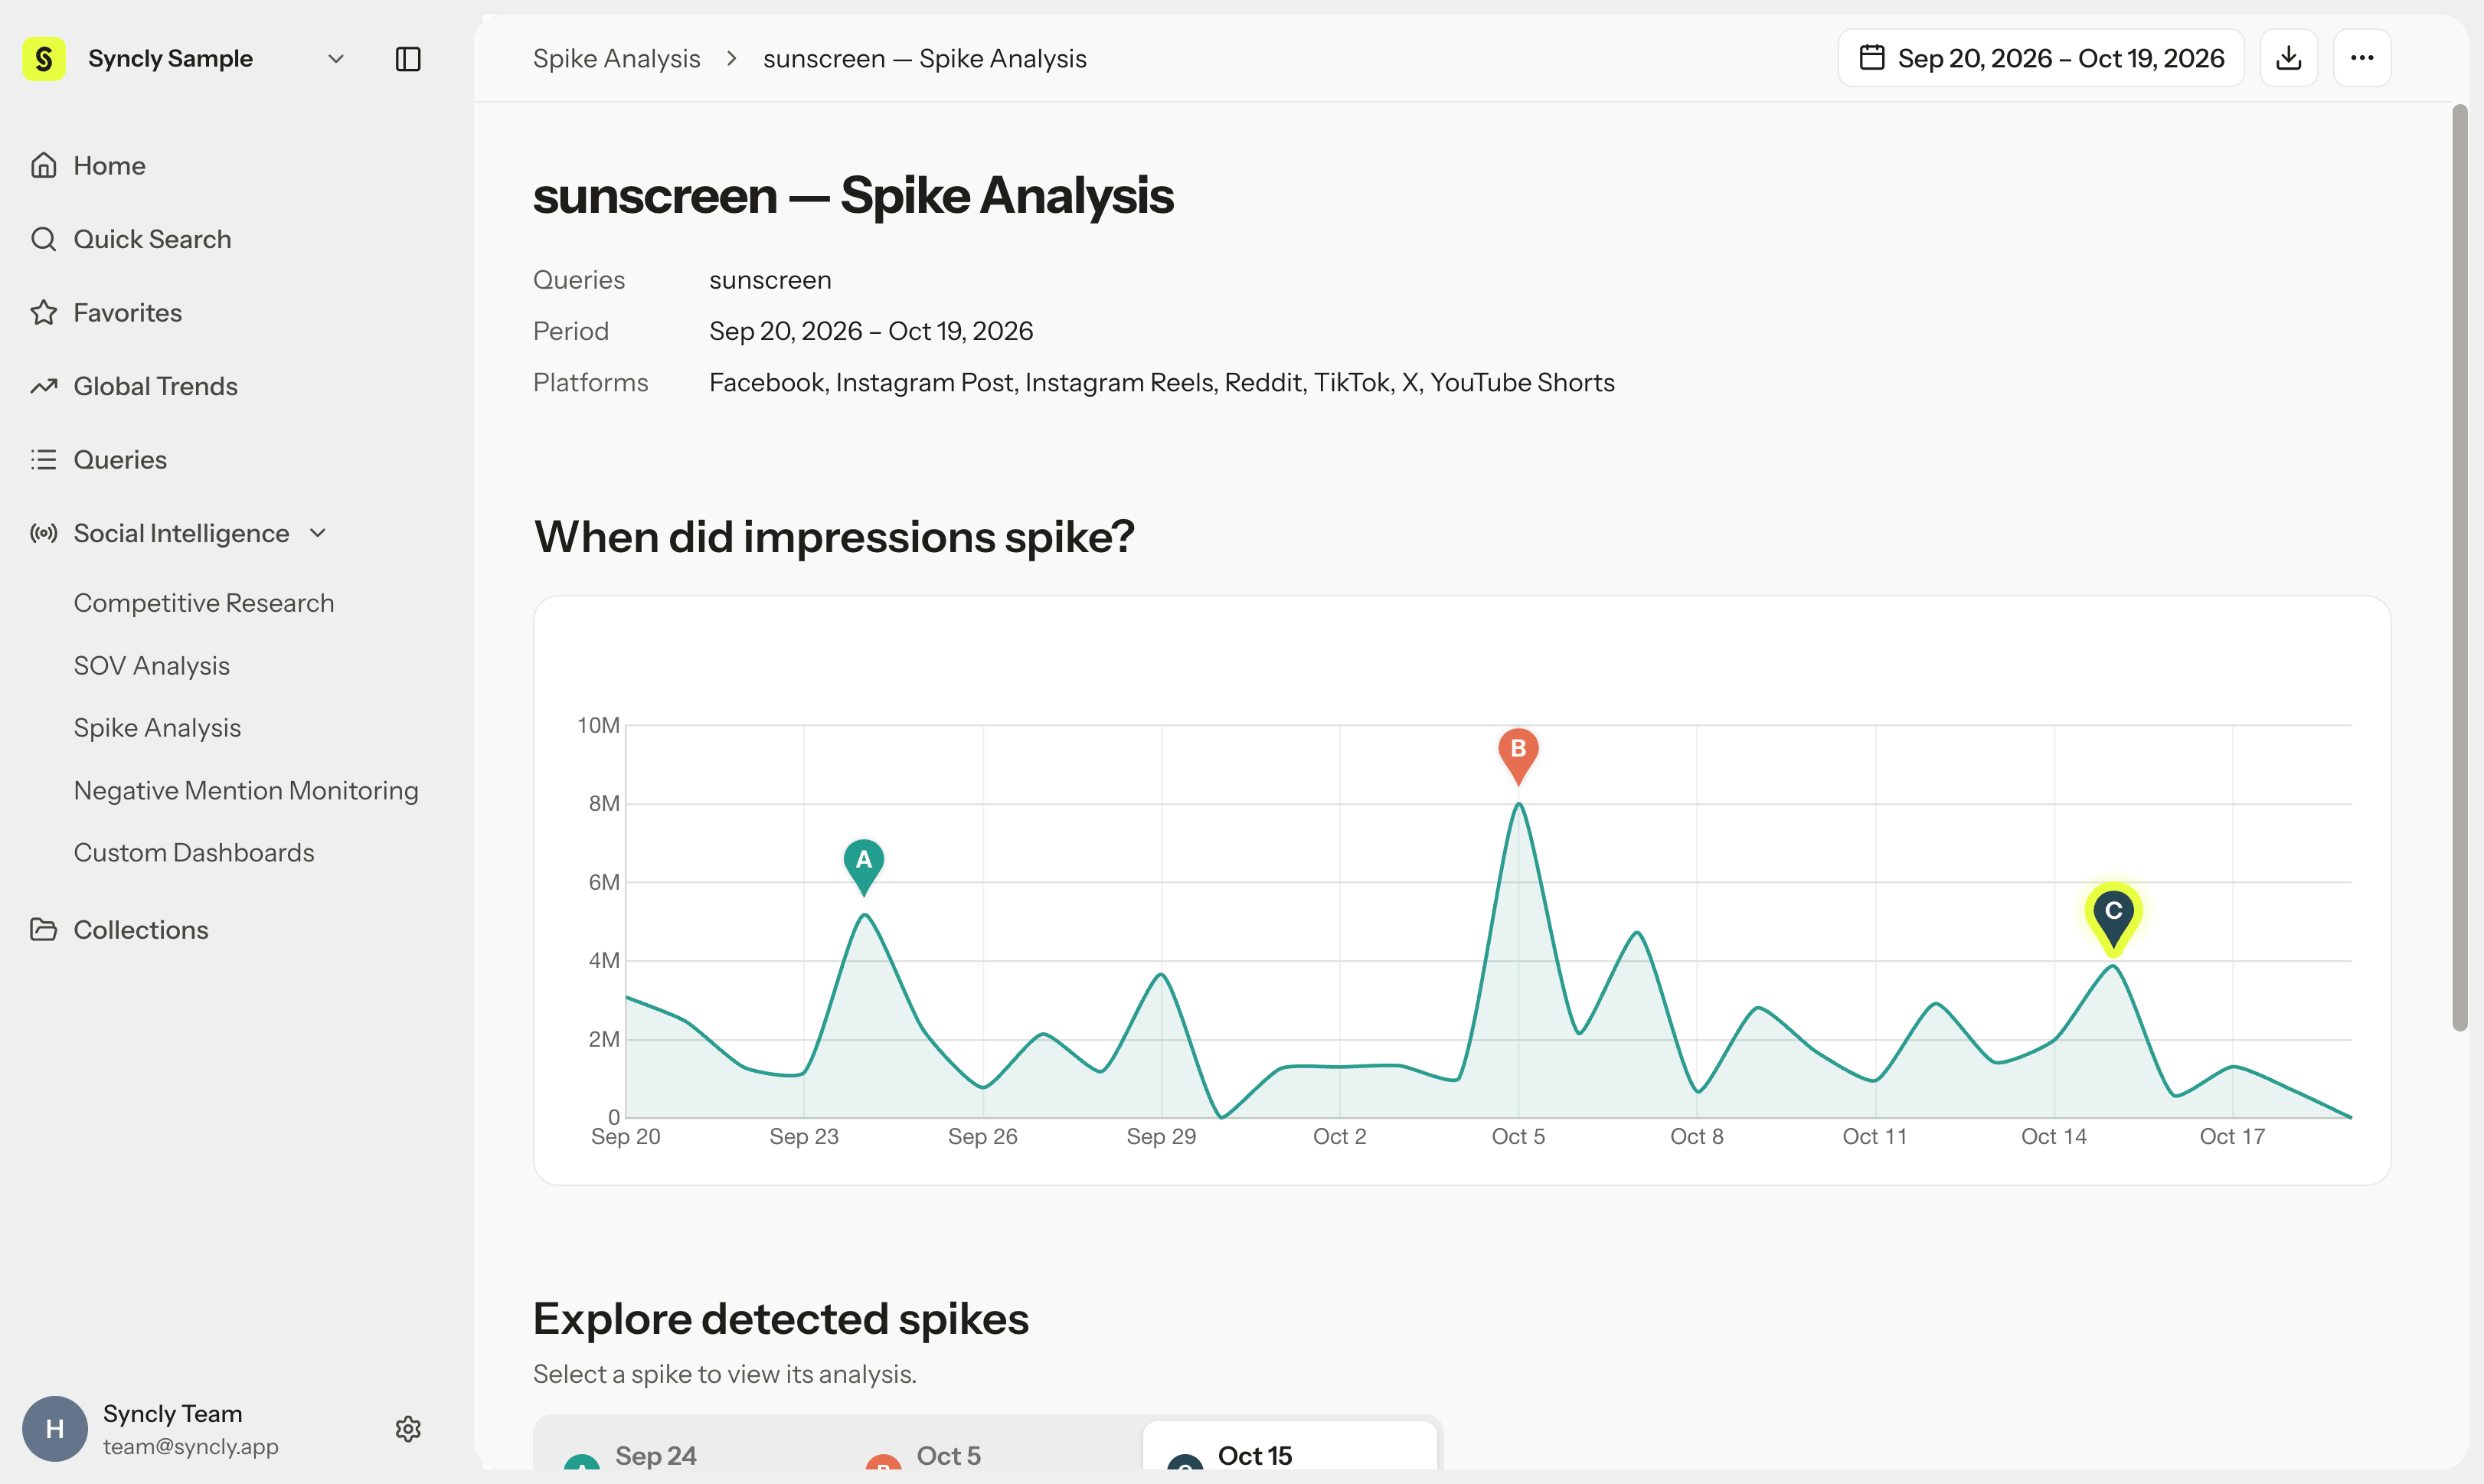
Task: Open Quick Search
Action: pos(131,239)
